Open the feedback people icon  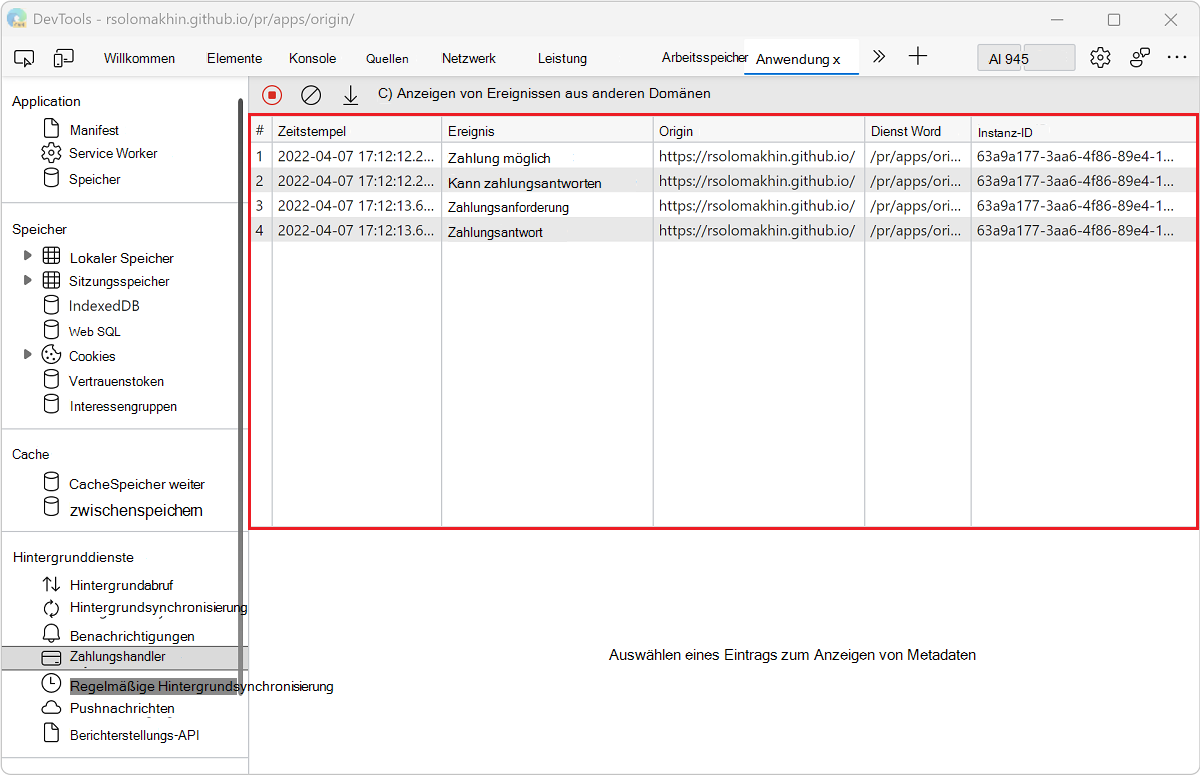pos(1140,58)
